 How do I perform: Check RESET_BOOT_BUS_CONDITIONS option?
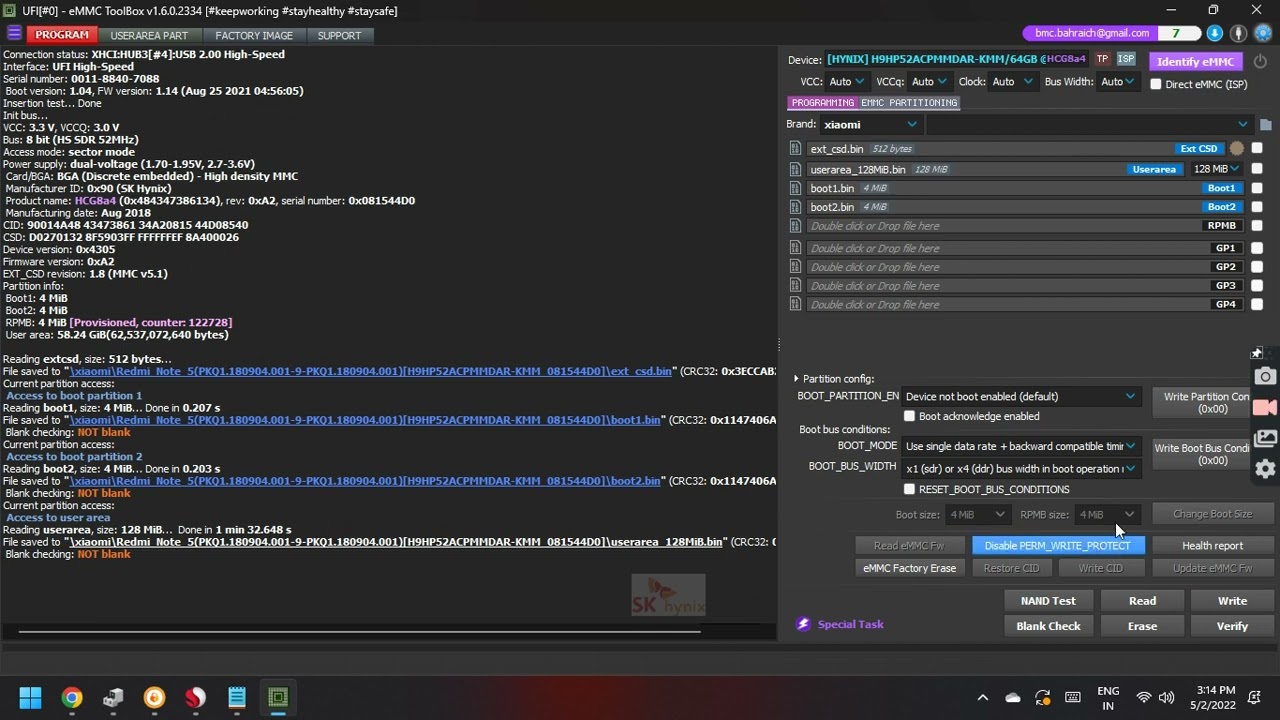[x=909, y=489]
